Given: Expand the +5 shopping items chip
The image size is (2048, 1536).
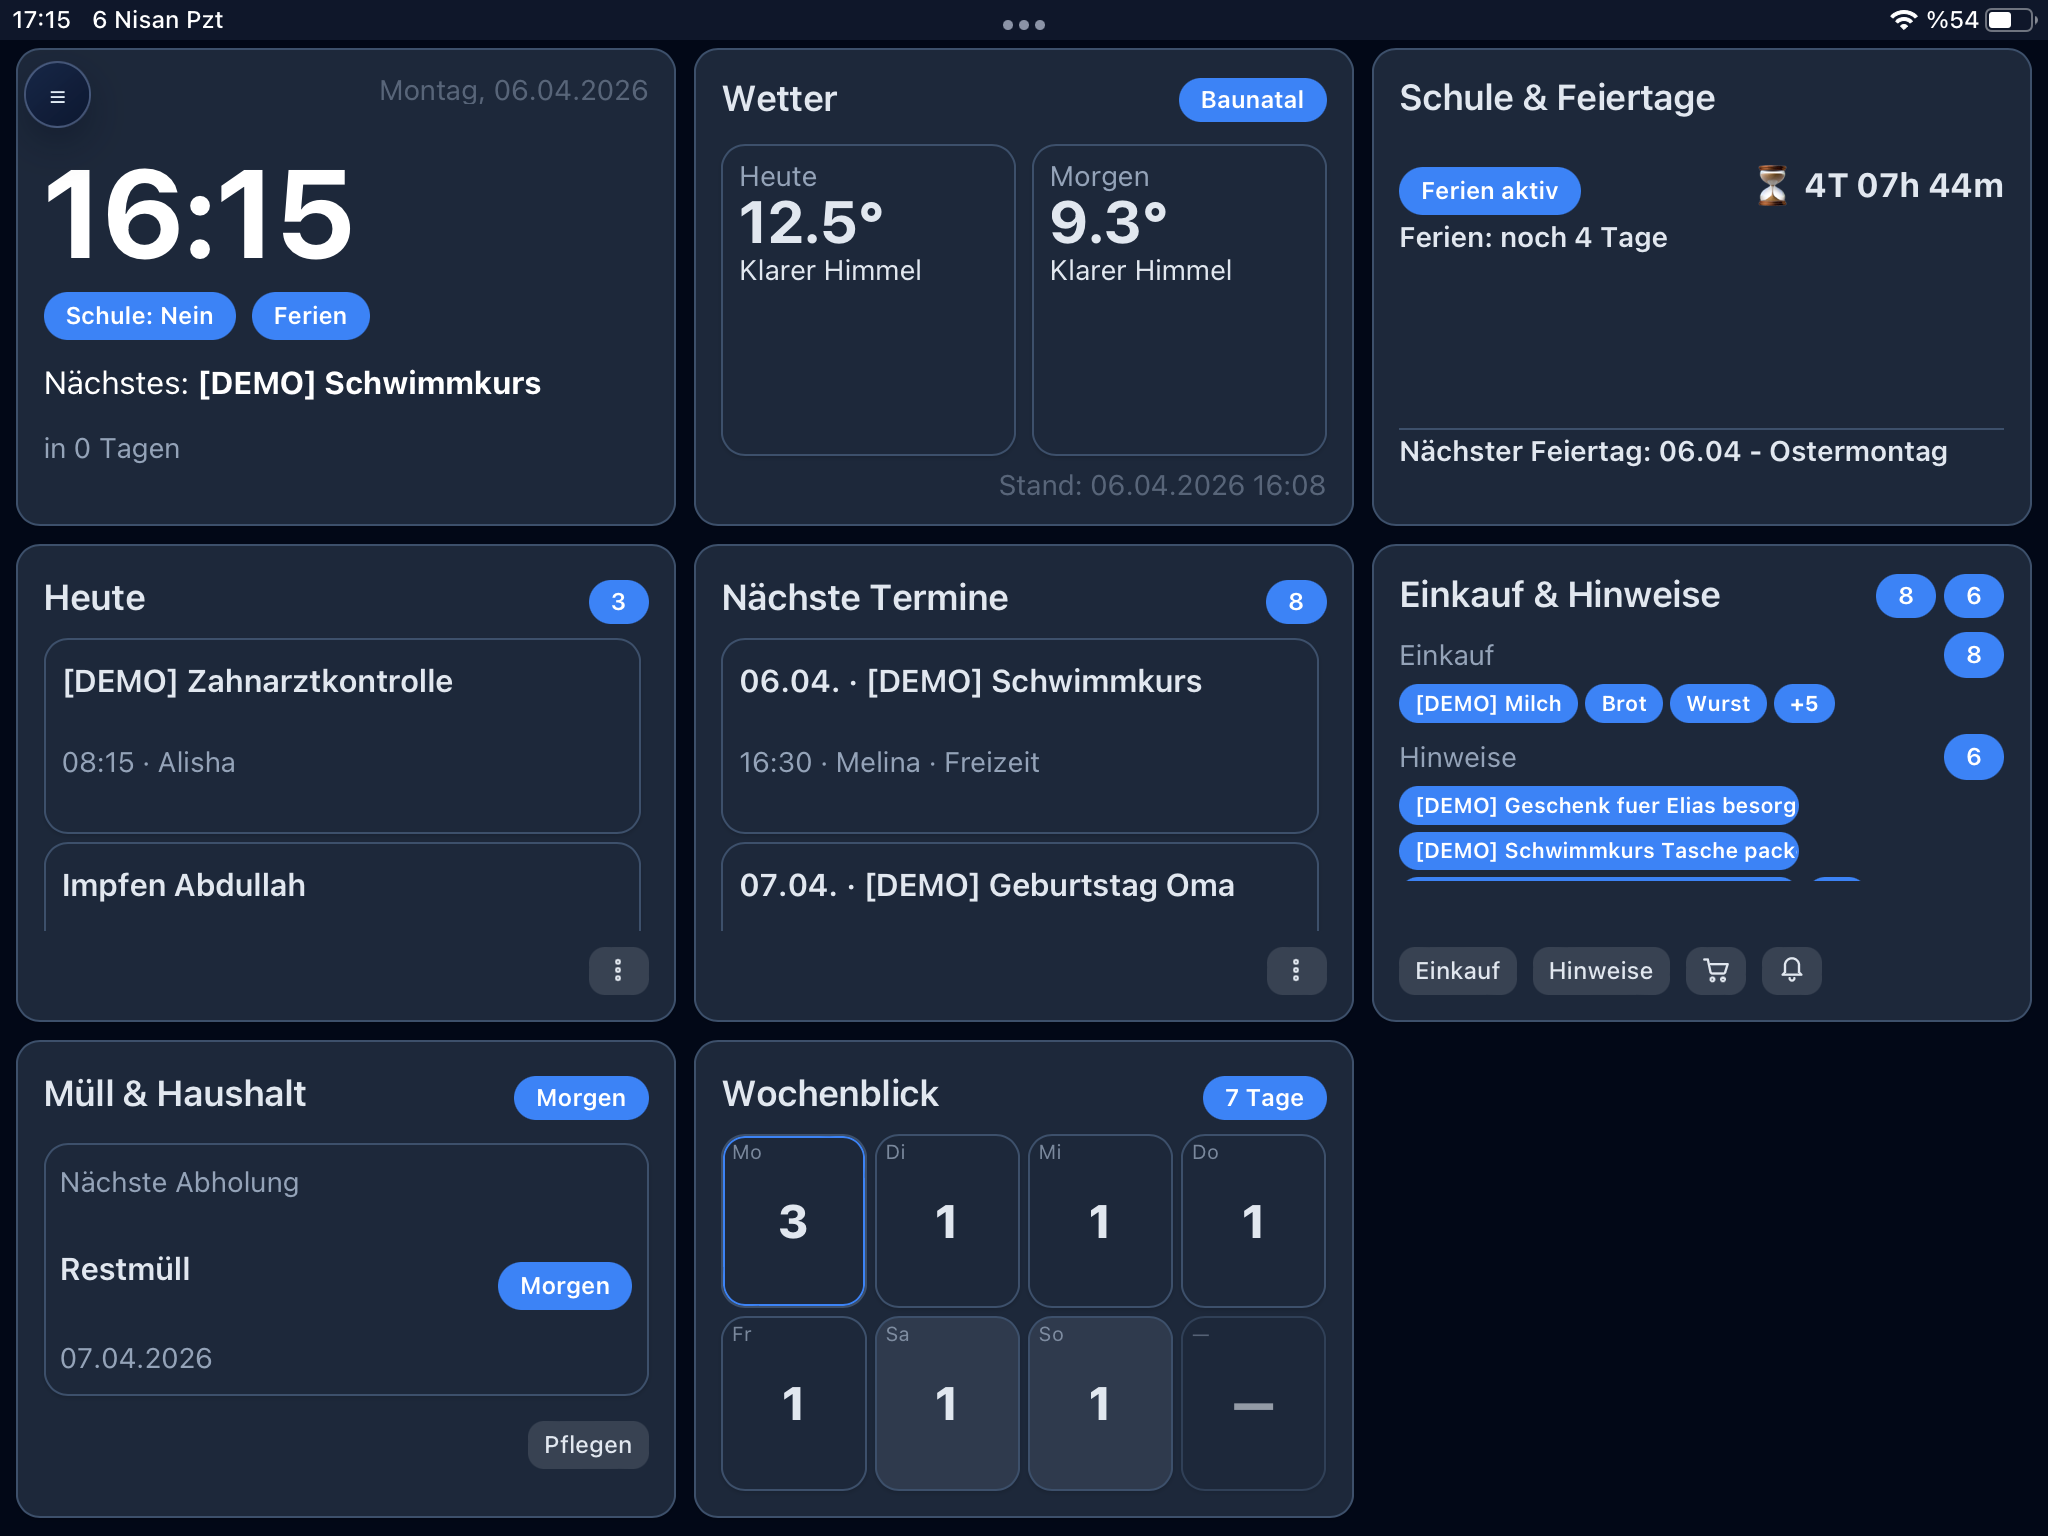Looking at the screenshot, I should (x=1803, y=704).
